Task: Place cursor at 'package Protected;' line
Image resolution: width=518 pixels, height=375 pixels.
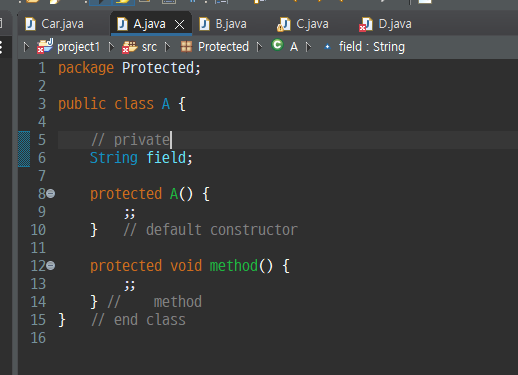Action: (129, 68)
